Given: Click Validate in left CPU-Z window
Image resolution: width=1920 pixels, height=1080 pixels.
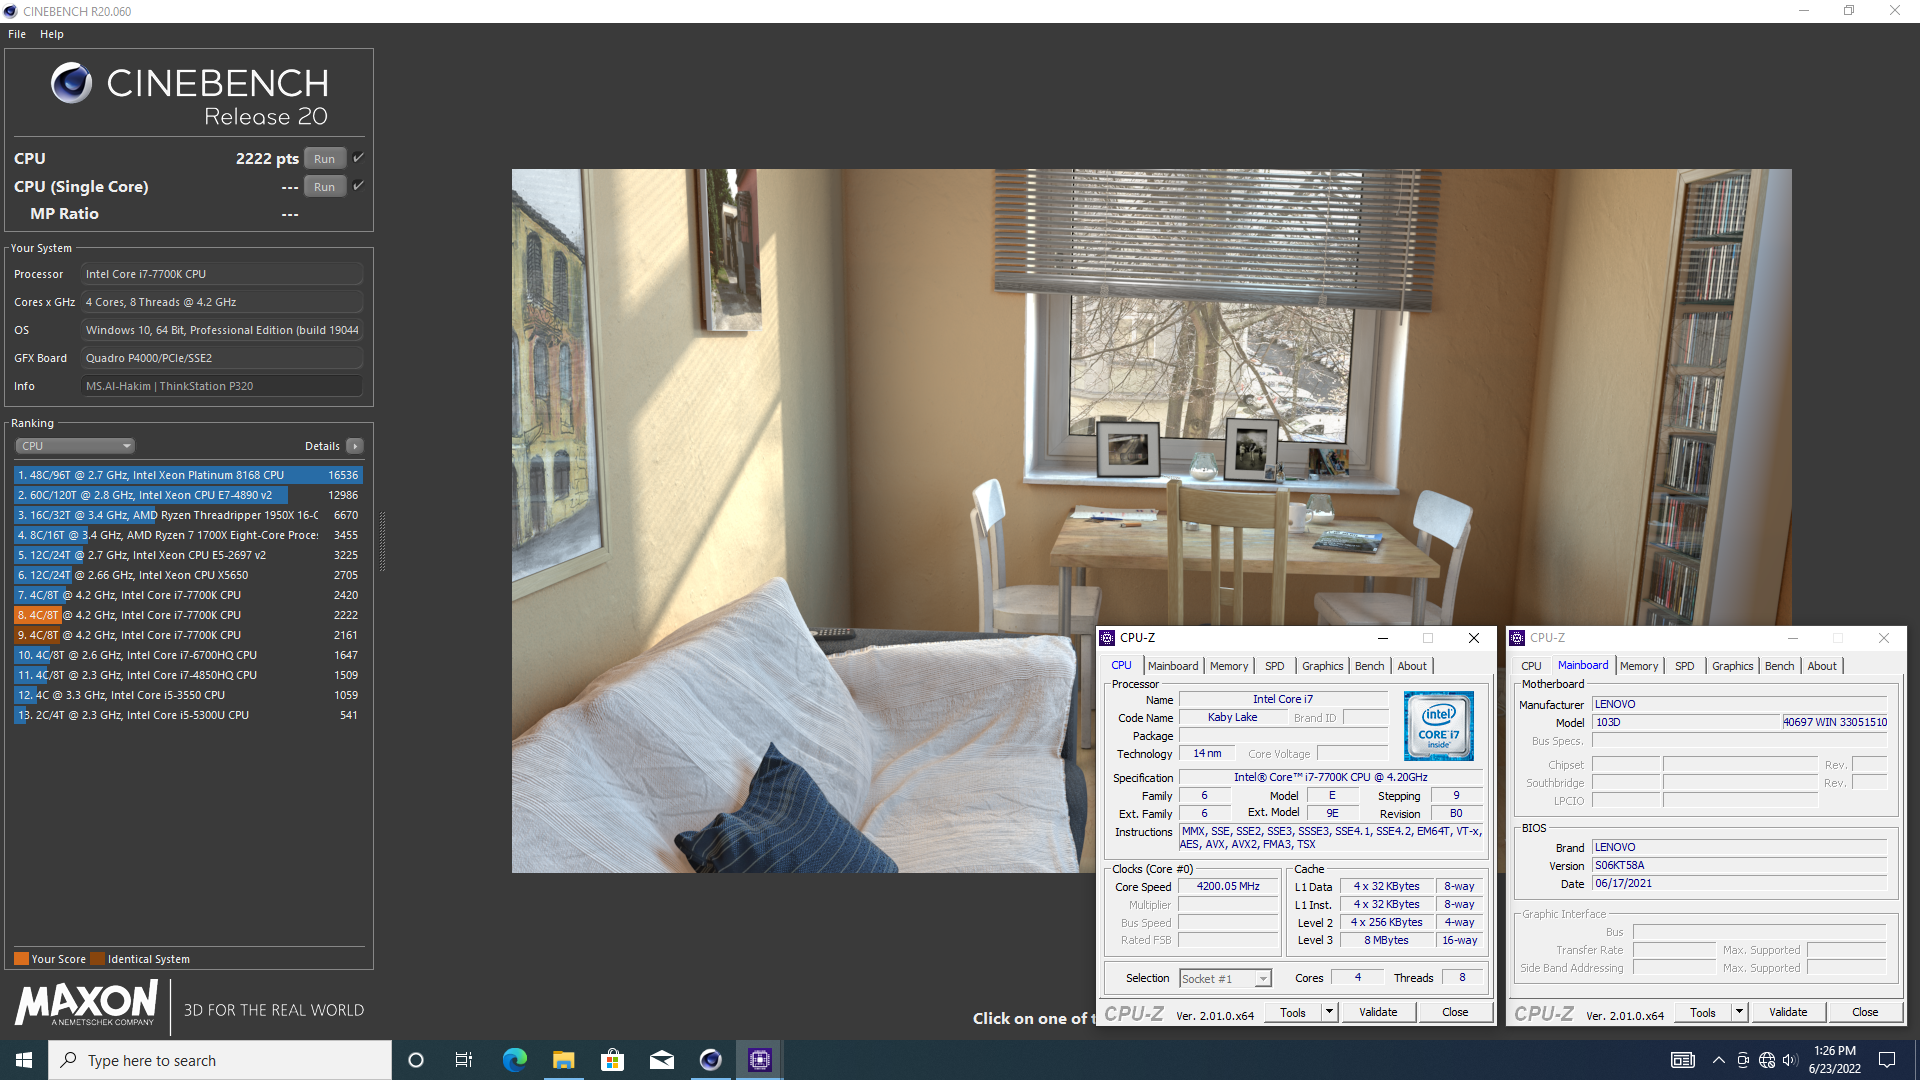Looking at the screenshot, I should click(x=1378, y=1013).
